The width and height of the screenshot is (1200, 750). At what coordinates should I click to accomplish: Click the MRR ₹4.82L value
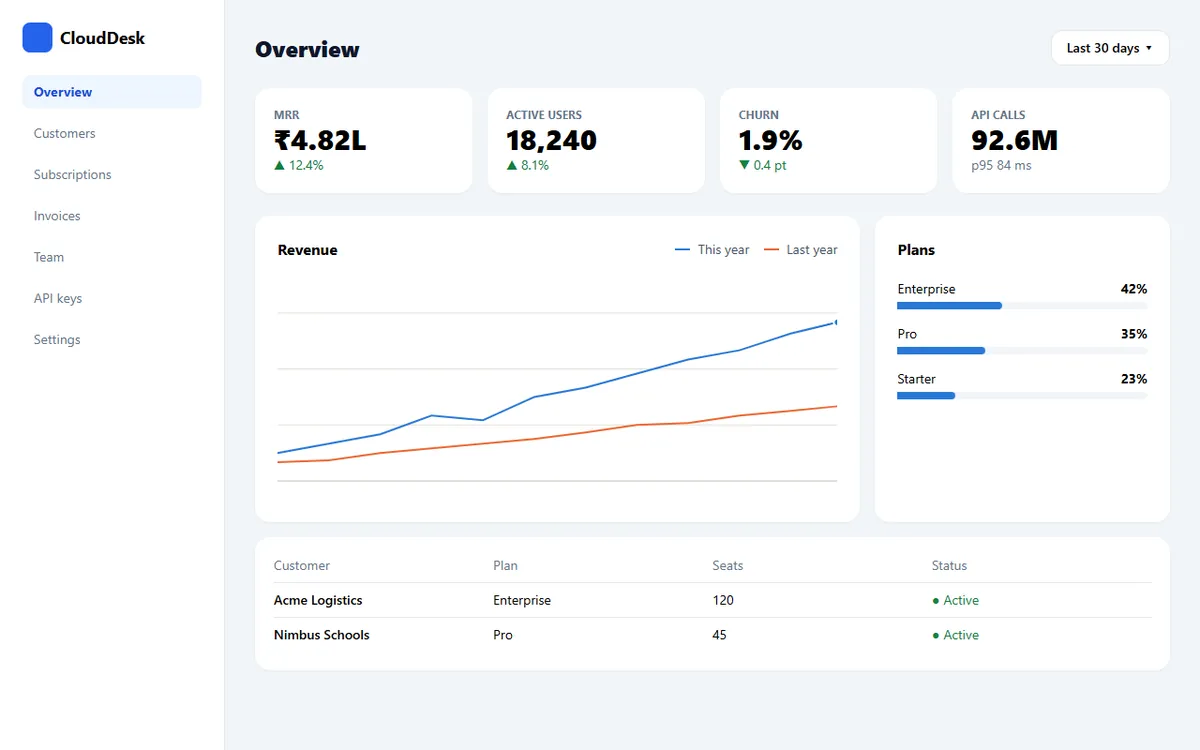pos(320,140)
